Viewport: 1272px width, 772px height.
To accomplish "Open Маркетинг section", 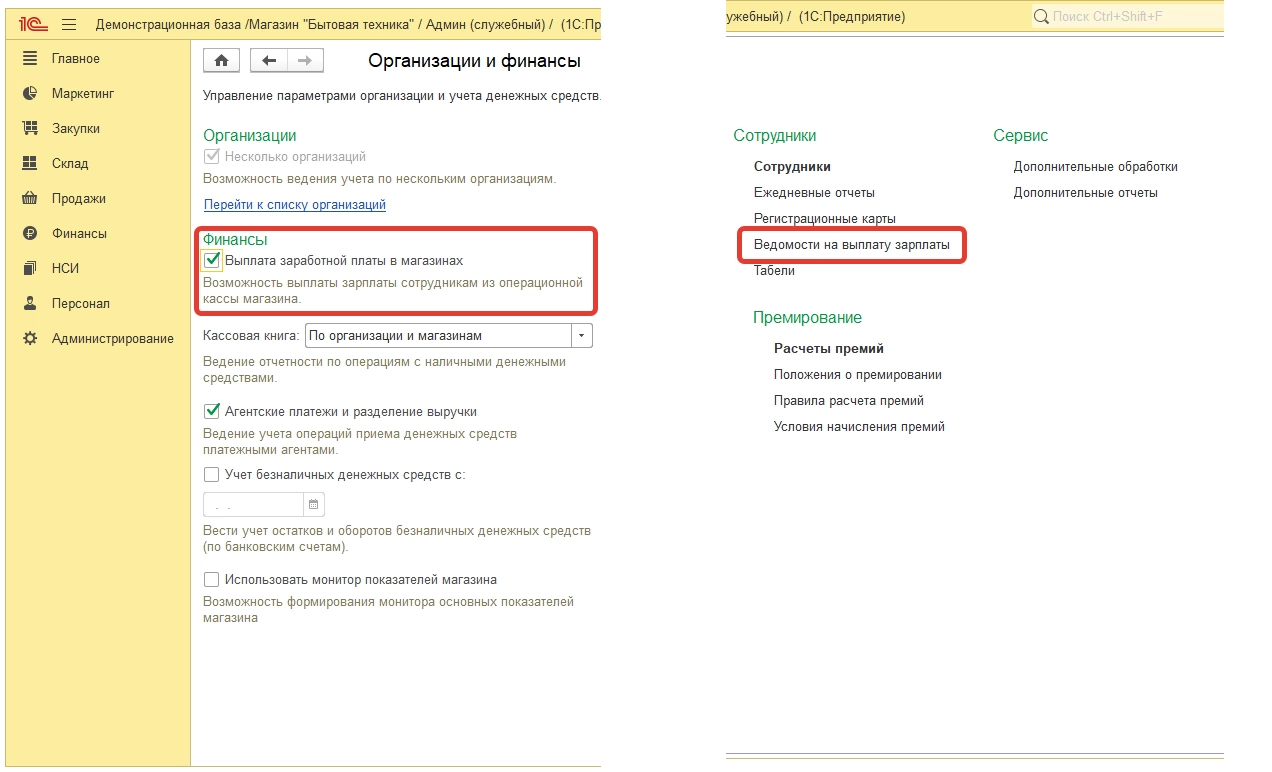I will (x=83, y=94).
